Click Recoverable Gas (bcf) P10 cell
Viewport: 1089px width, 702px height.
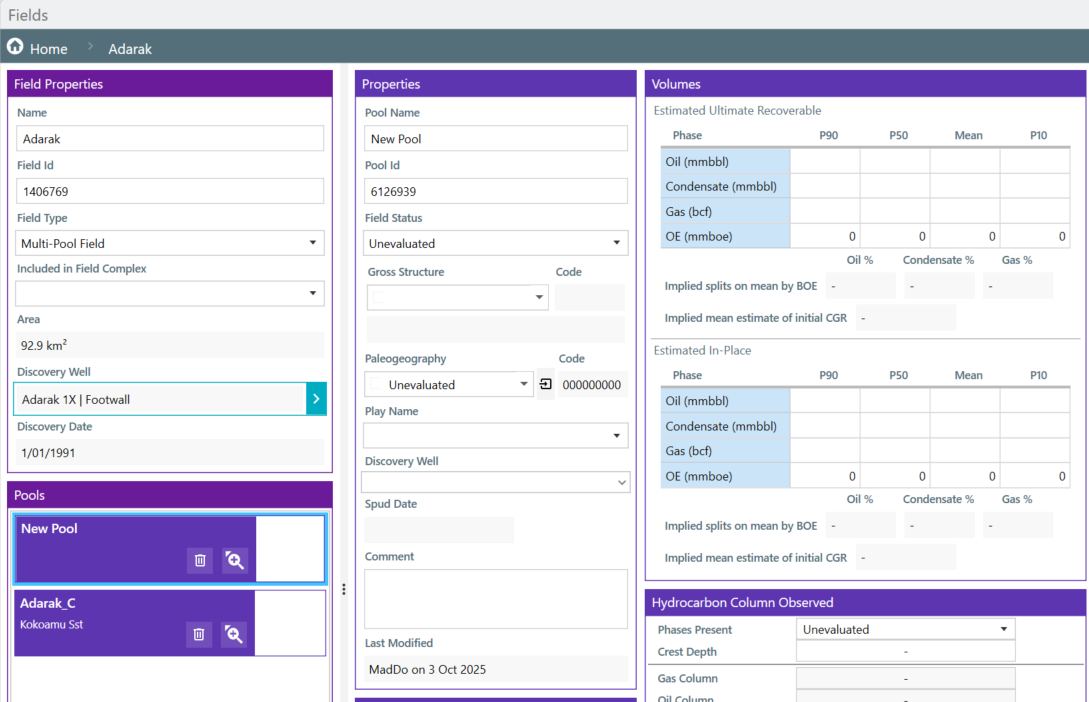1035,211
